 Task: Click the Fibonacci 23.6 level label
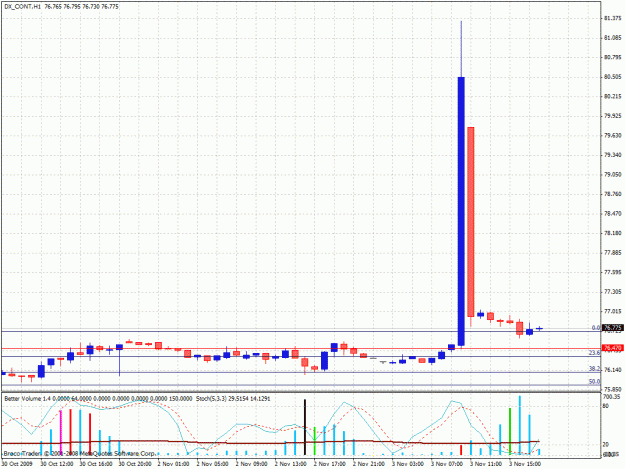pos(594,353)
